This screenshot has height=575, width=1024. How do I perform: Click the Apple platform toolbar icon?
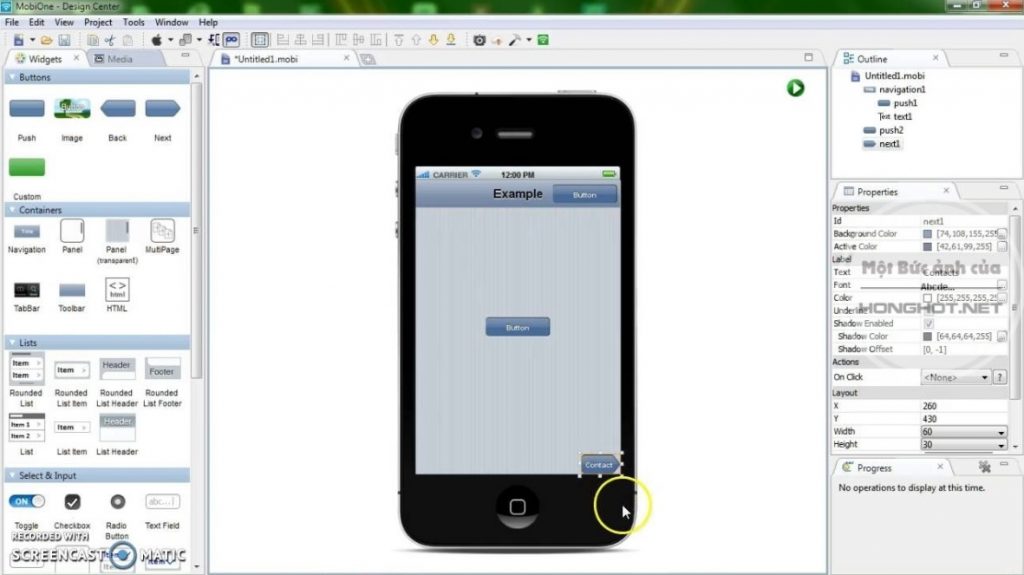pyautogui.click(x=157, y=41)
